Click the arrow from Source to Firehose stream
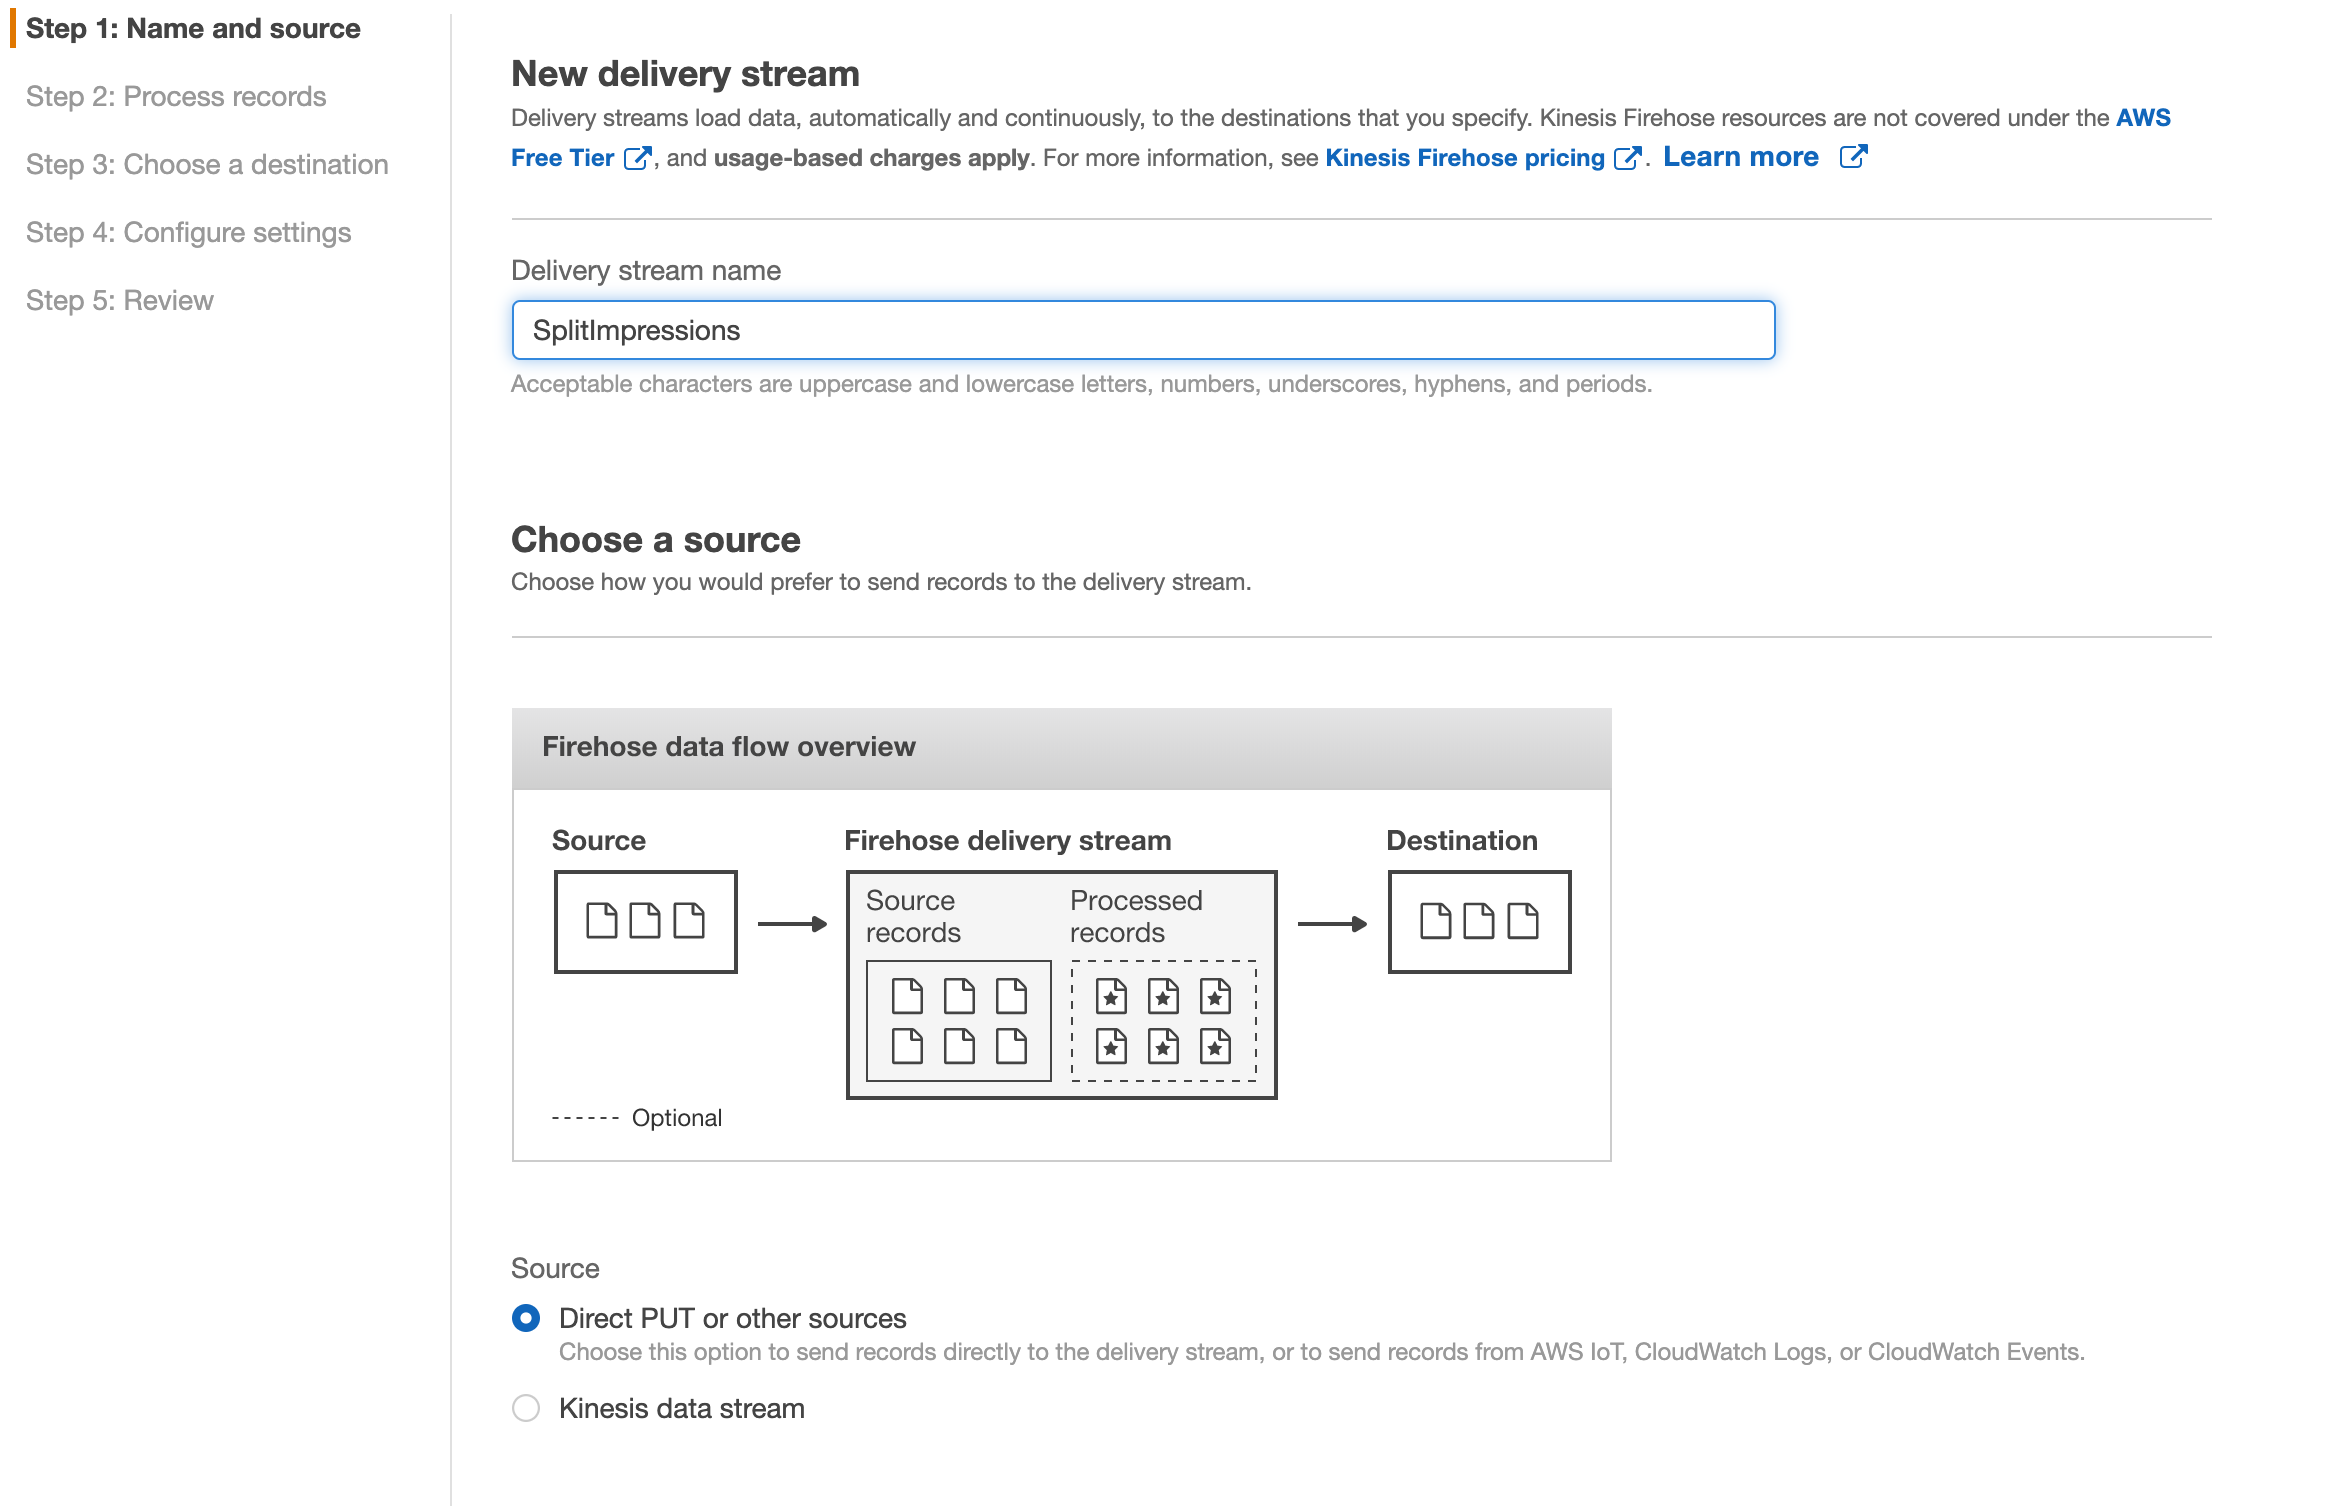2352x1506 pixels. coord(792,924)
